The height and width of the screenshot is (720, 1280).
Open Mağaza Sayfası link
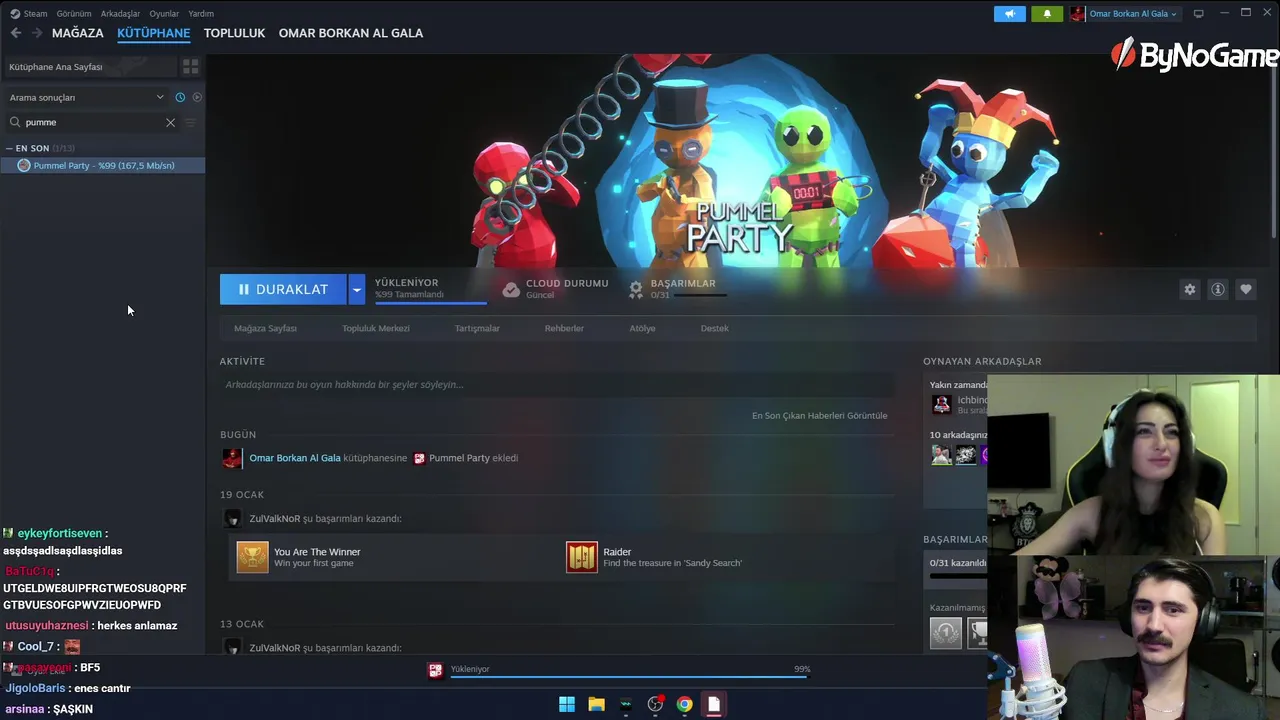coord(265,328)
